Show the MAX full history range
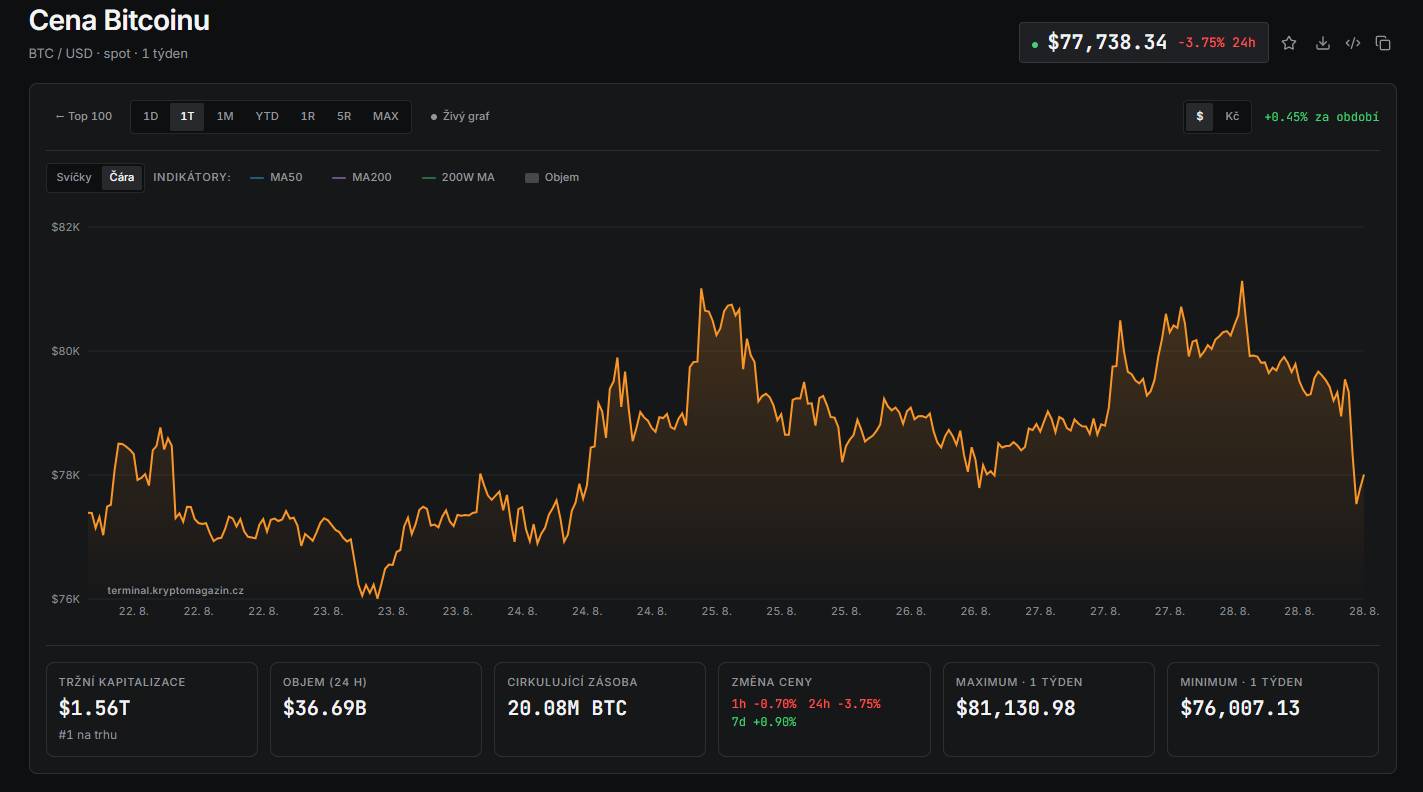1423x792 pixels. (386, 116)
